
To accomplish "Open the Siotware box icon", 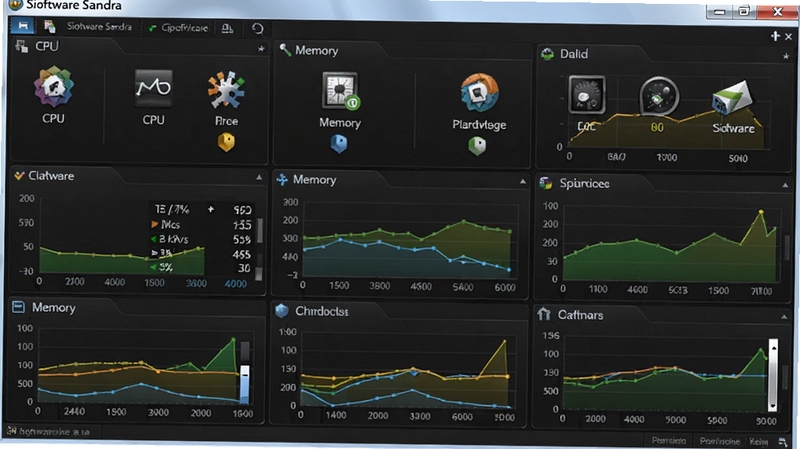I will pyautogui.click(x=732, y=98).
